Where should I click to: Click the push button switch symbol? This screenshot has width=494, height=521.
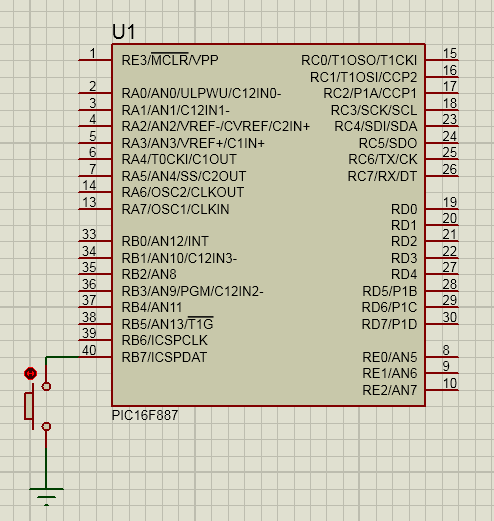pyautogui.click(x=37, y=406)
